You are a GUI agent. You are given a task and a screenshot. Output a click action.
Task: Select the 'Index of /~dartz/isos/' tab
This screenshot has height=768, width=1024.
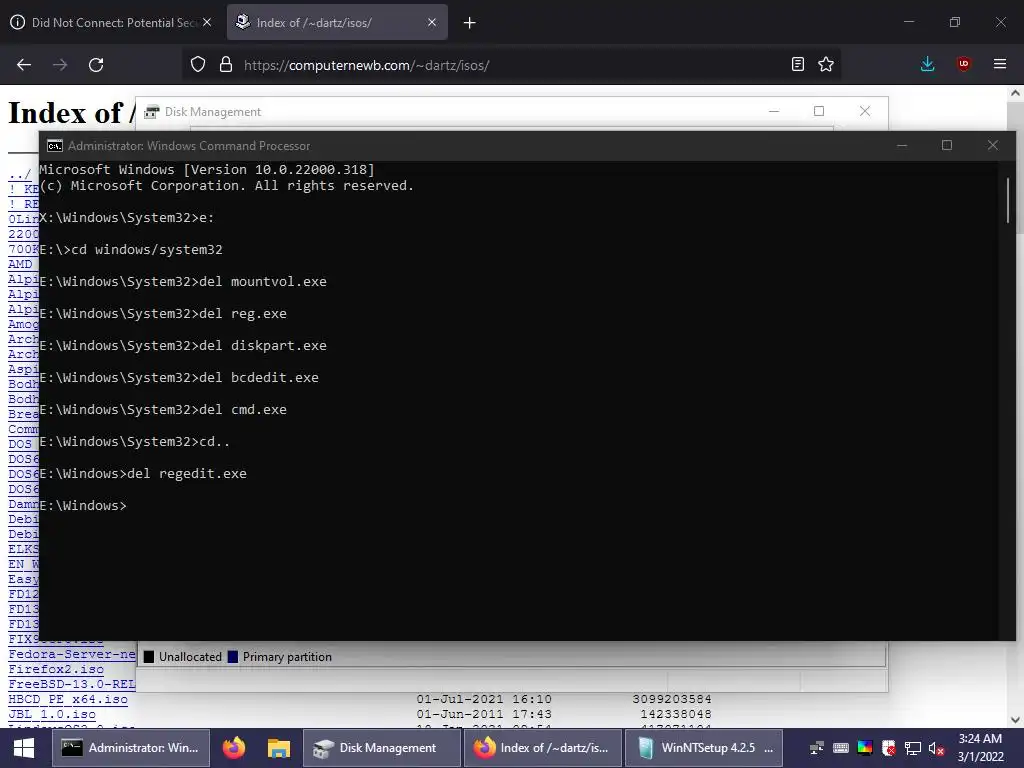337,22
